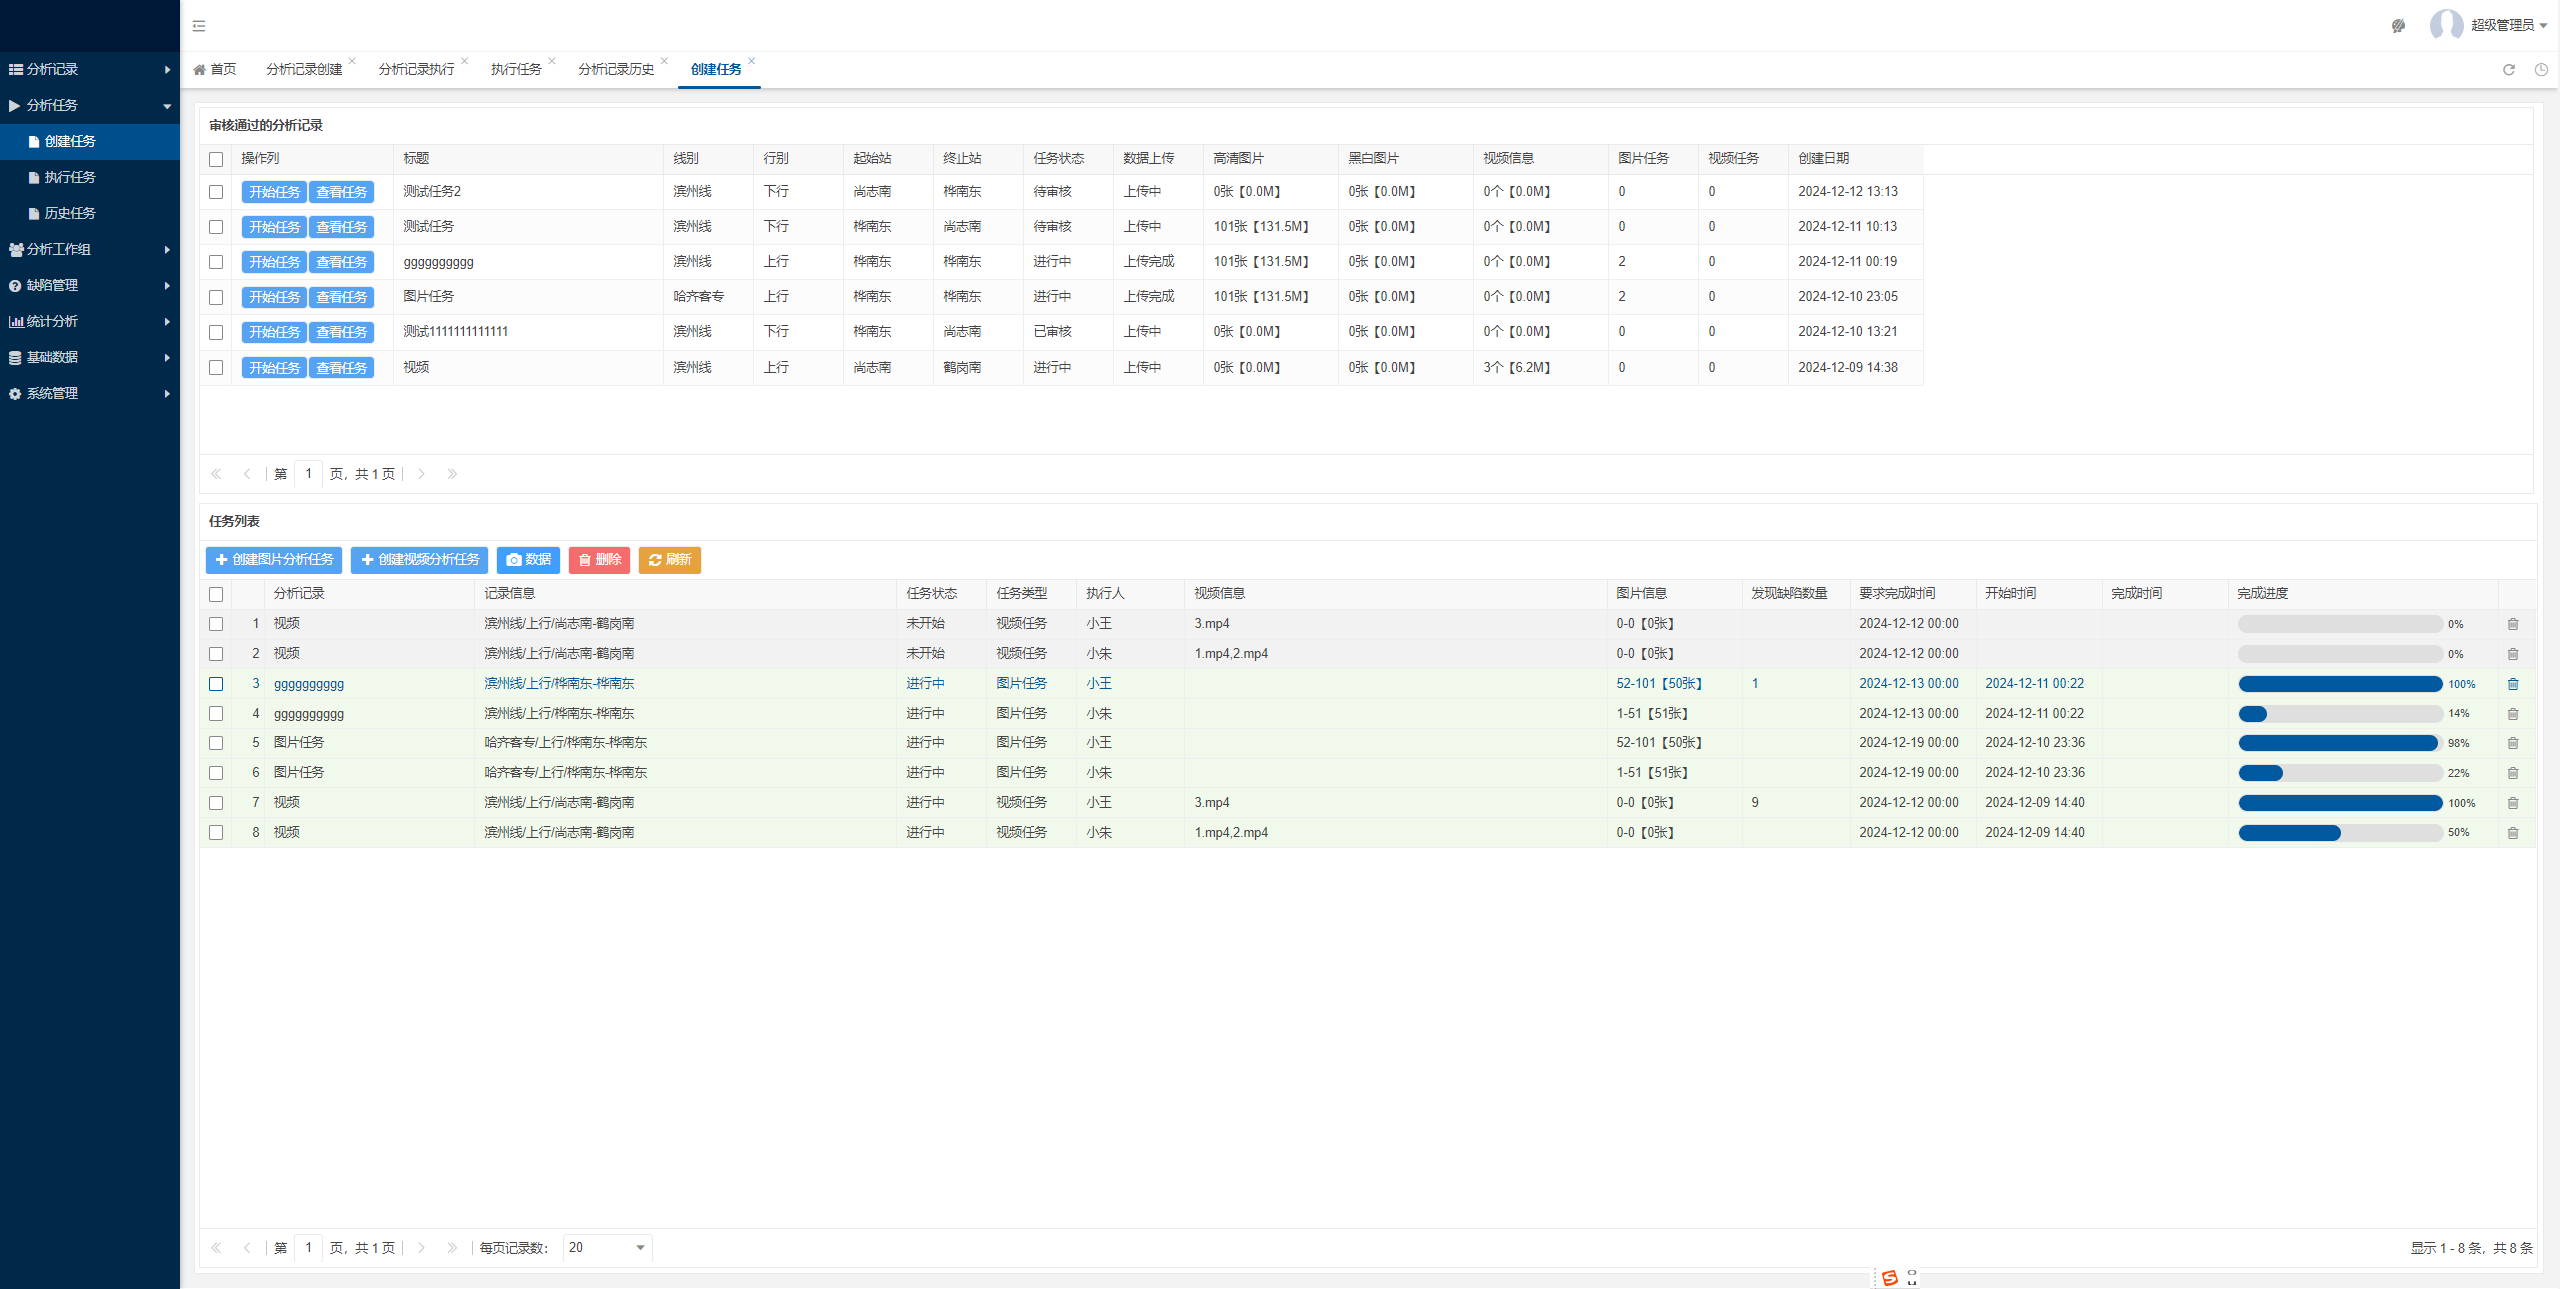Switch to the 分析记录创建 tab
Screen dimensions: 2560x1289
click(x=304, y=69)
